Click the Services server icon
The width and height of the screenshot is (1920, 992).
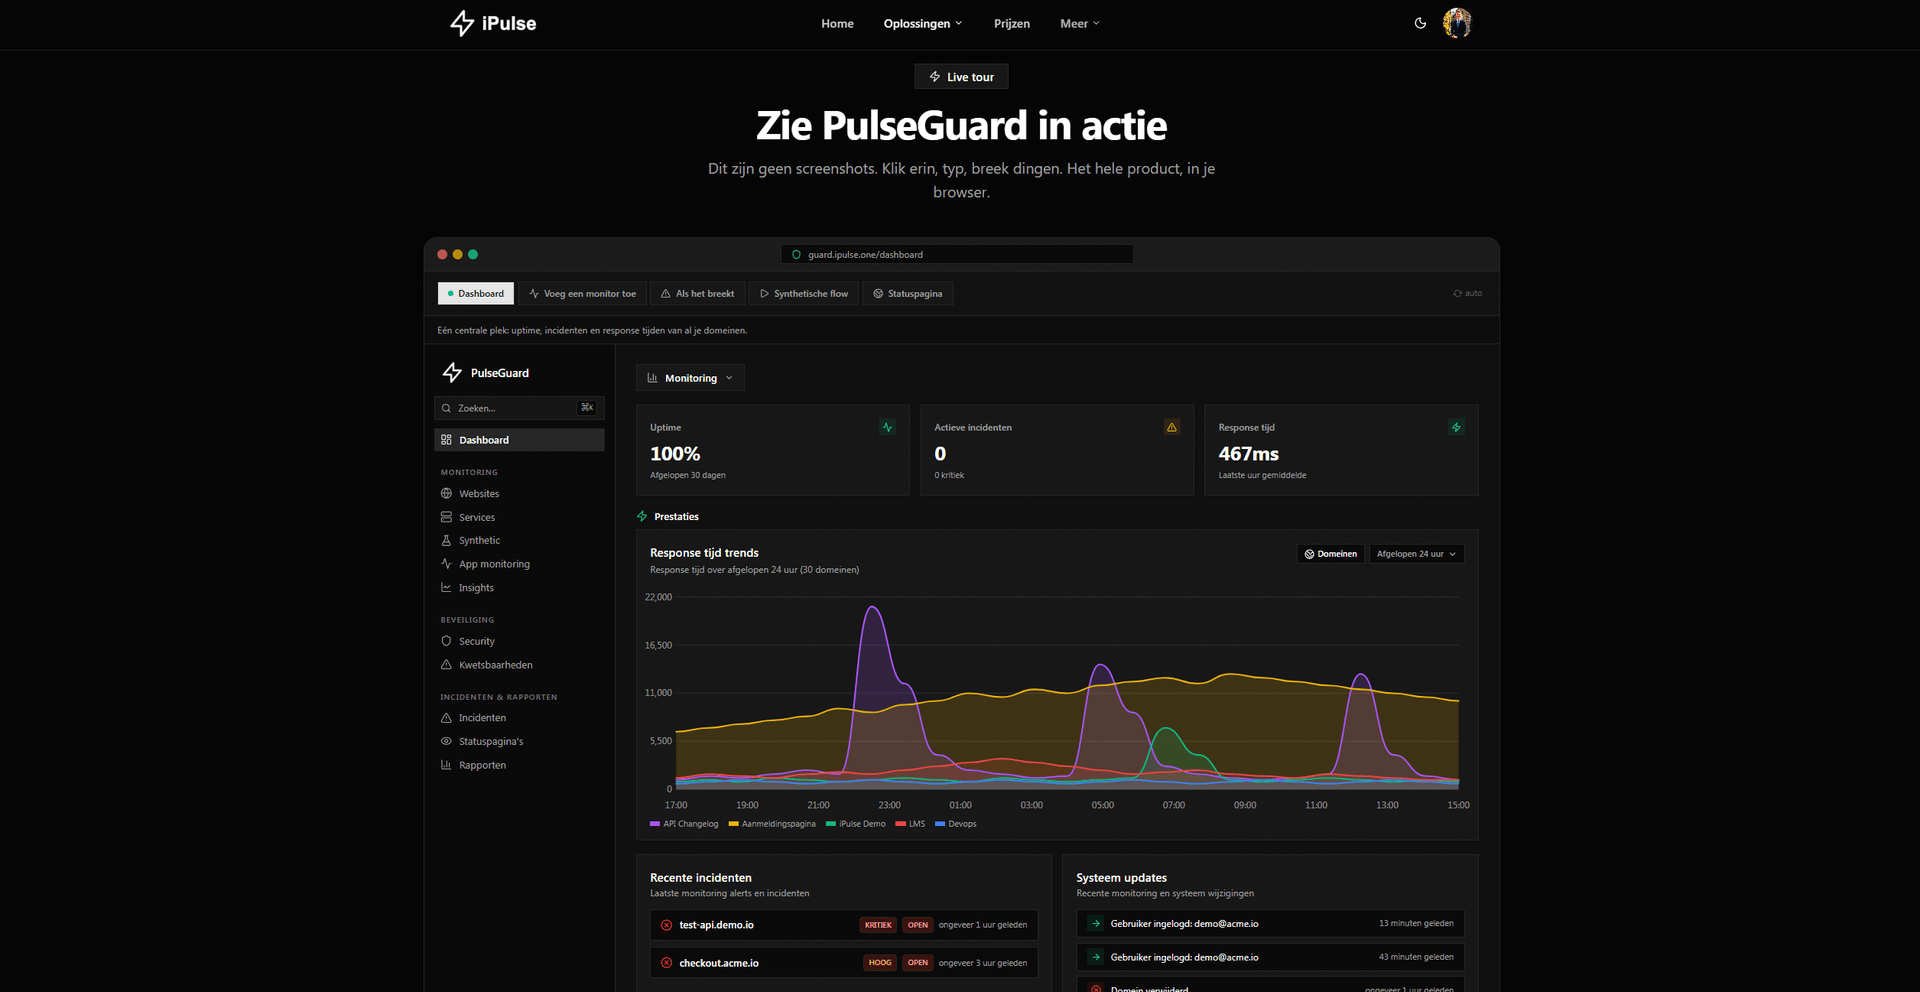point(446,517)
